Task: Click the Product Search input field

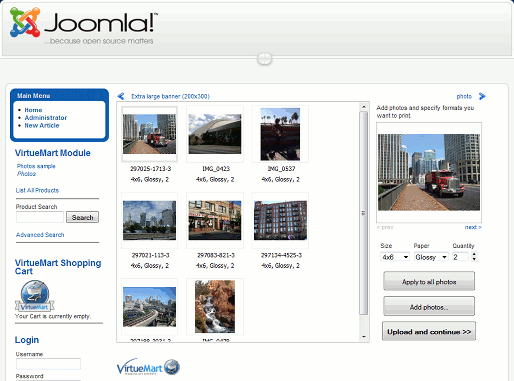Action: (40, 217)
